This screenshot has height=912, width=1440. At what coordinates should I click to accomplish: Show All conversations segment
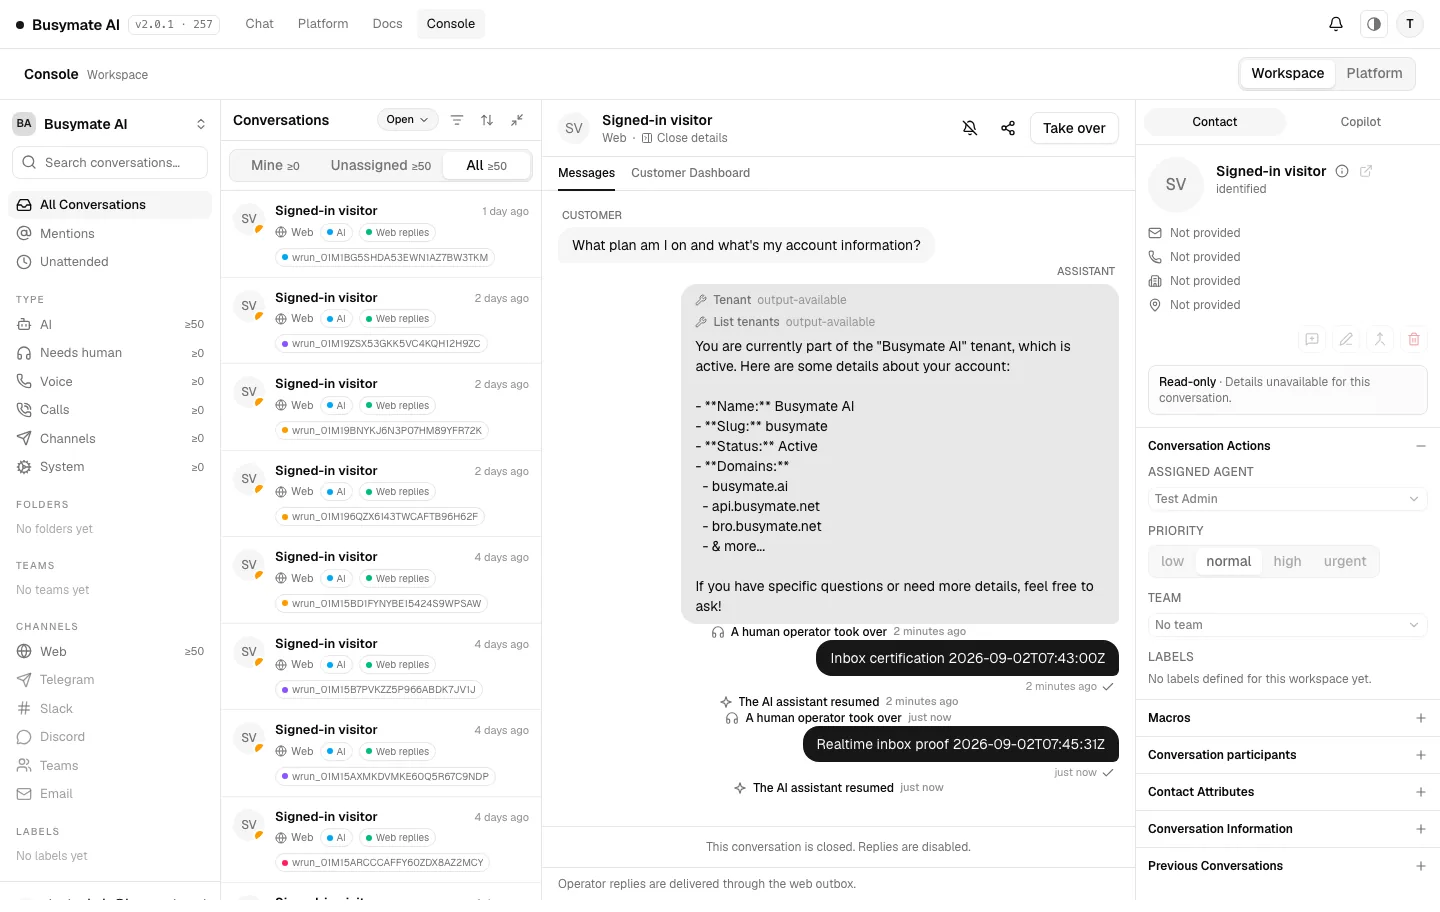487,166
